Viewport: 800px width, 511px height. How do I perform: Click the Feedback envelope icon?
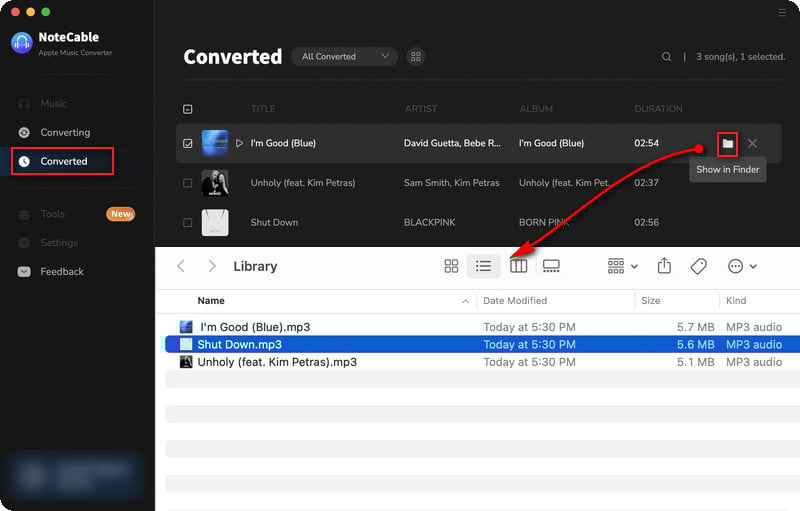click(x=24, y=272)
